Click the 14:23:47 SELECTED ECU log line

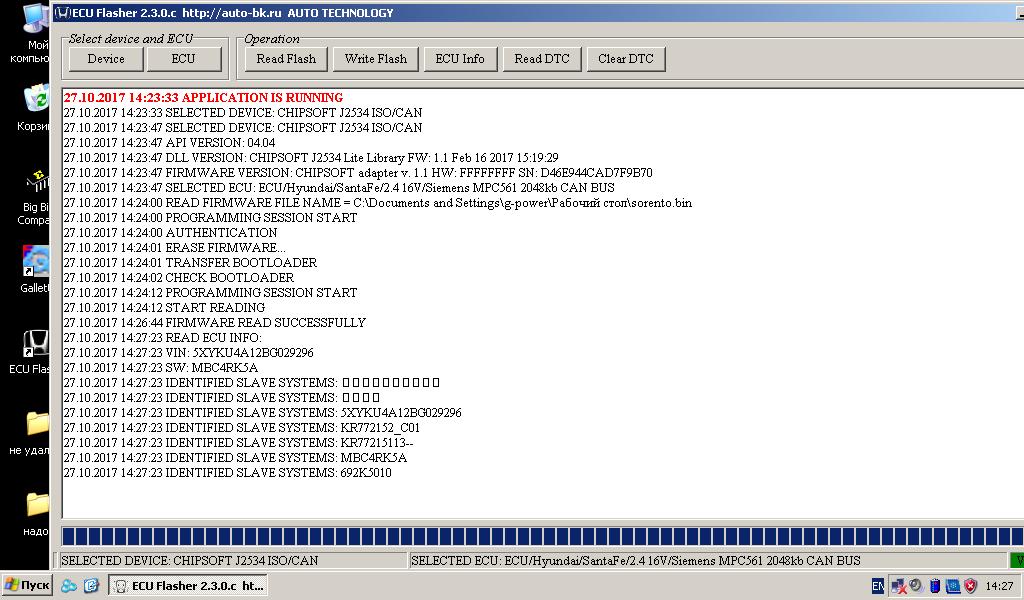click(x=339, y=188)
